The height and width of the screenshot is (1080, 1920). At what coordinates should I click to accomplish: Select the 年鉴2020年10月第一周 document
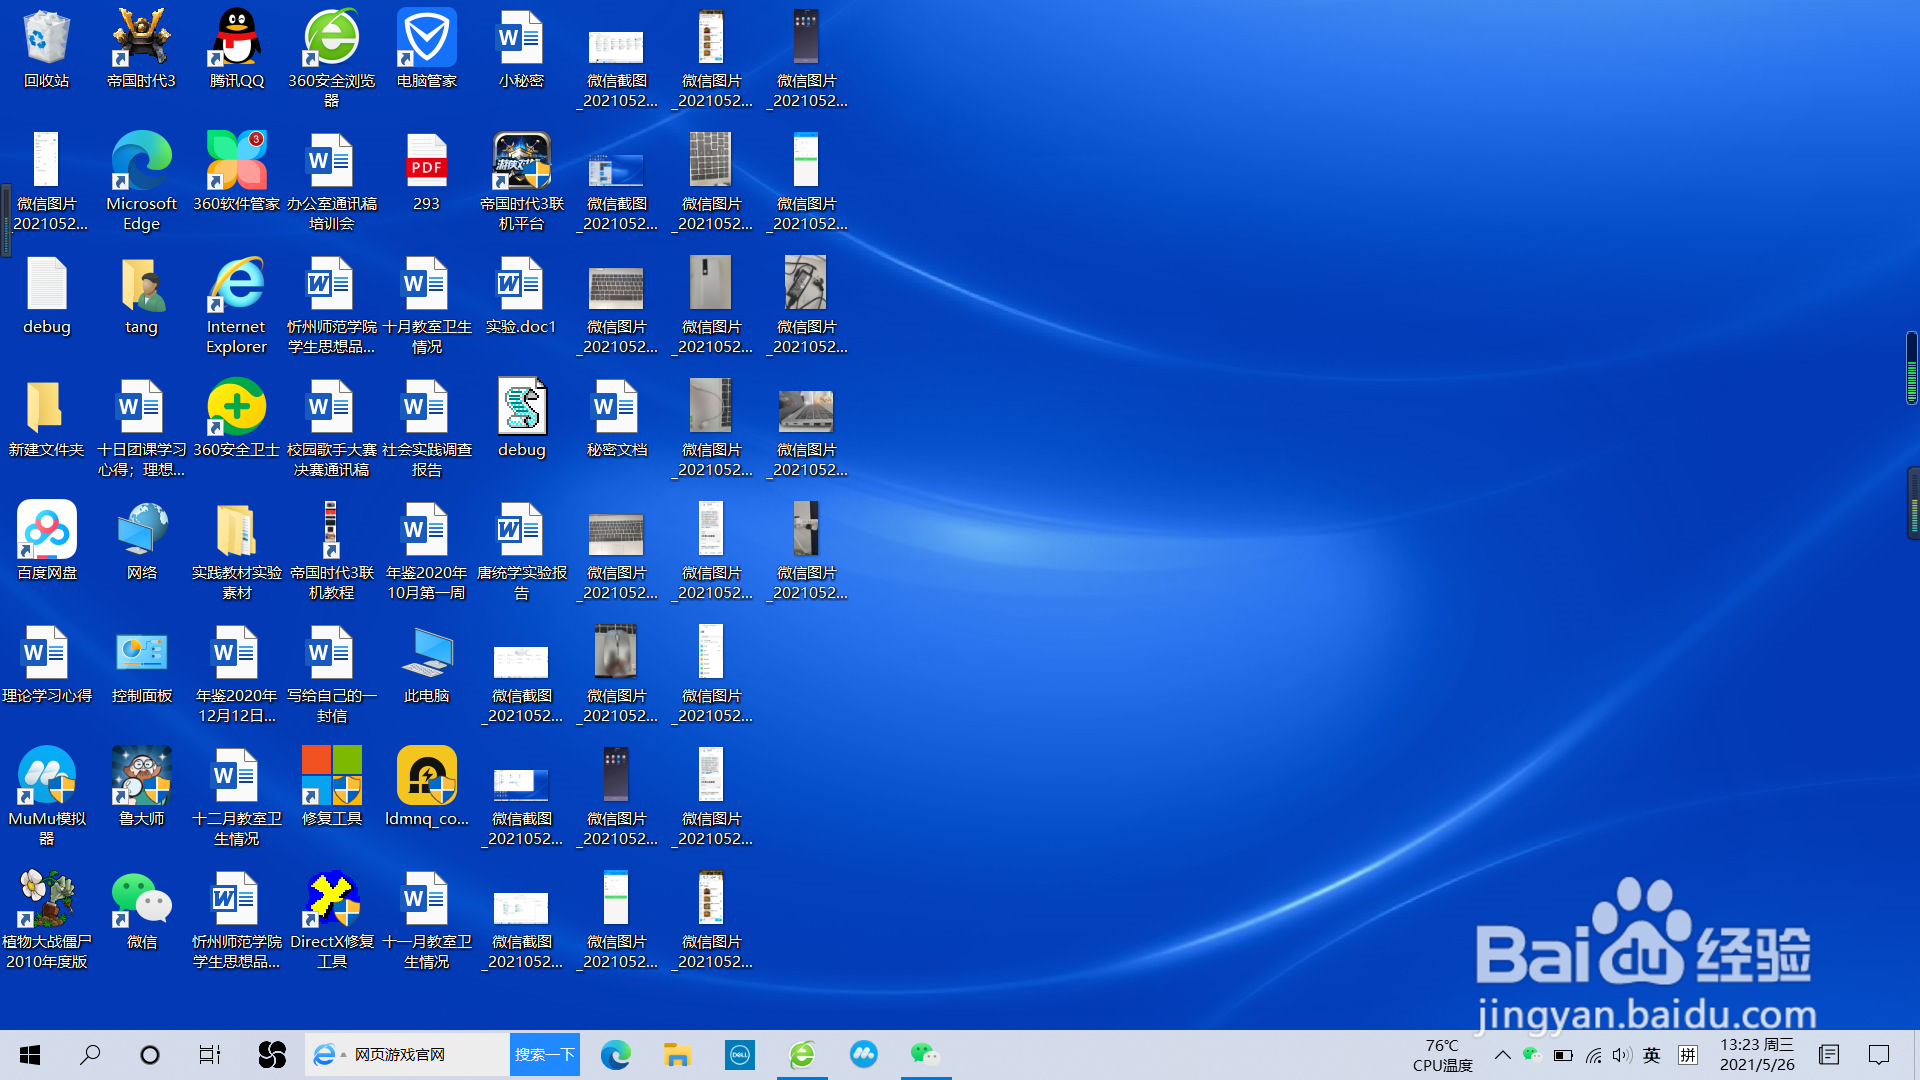pyautogui.click(x=426, y=550)
